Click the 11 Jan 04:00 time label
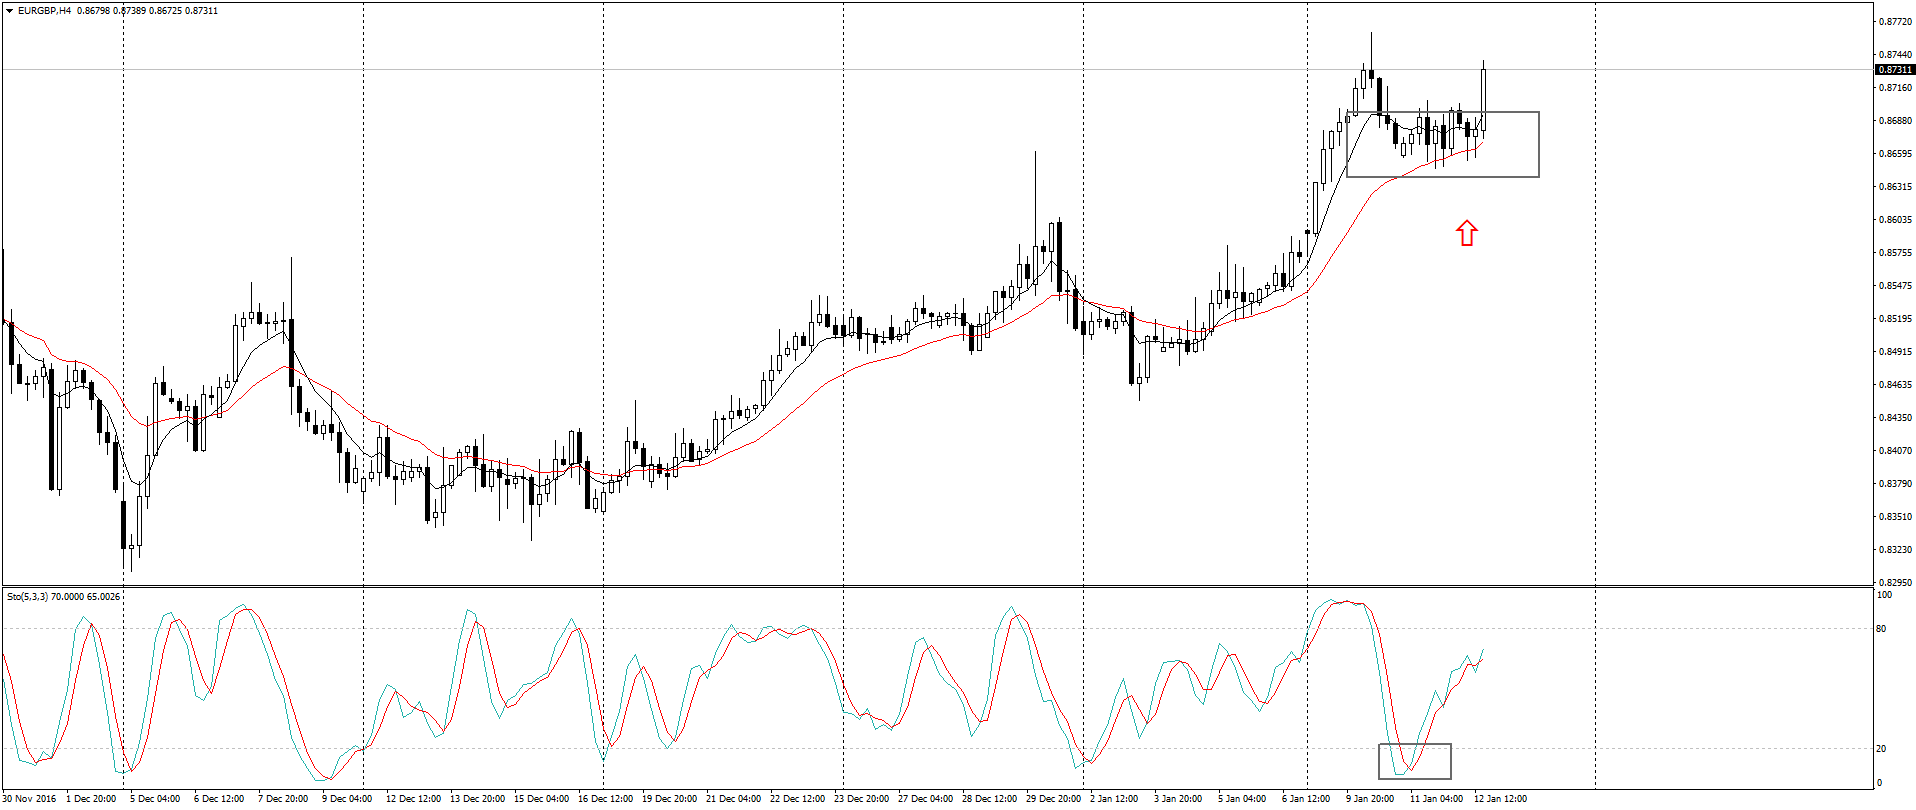This screenshot has width=1916, height=810. (x=1437, y=799)
